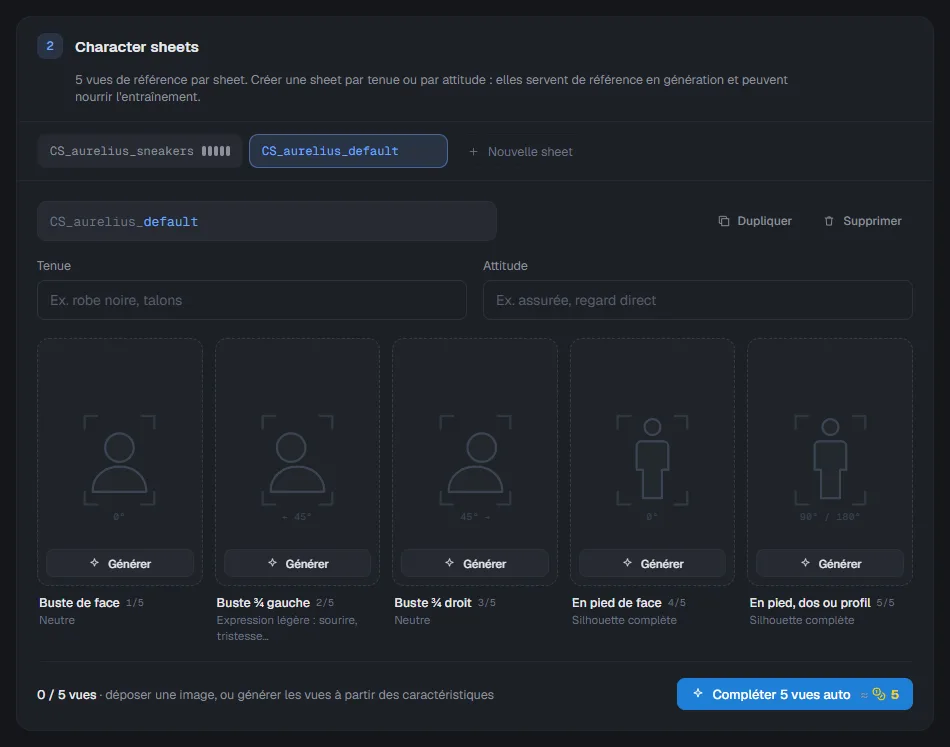950x747 pixels.
Task: Generate the En pied, dos ou profil view
Action: (x=830, y=563)
